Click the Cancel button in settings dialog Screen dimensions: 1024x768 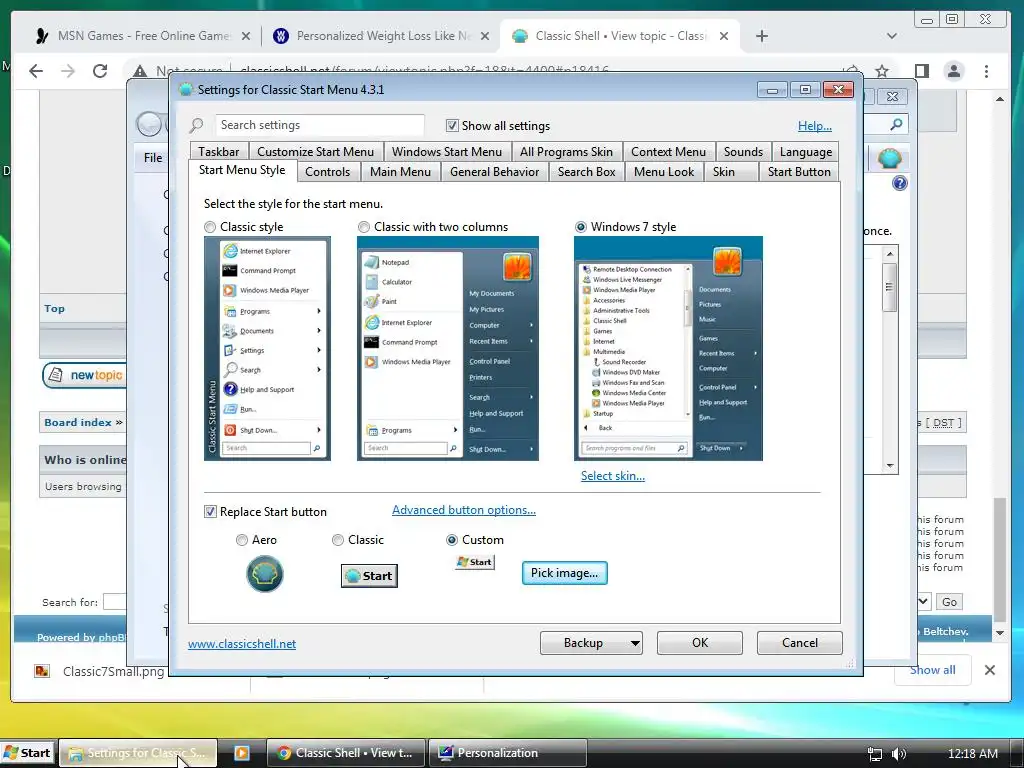pos(799,643)
